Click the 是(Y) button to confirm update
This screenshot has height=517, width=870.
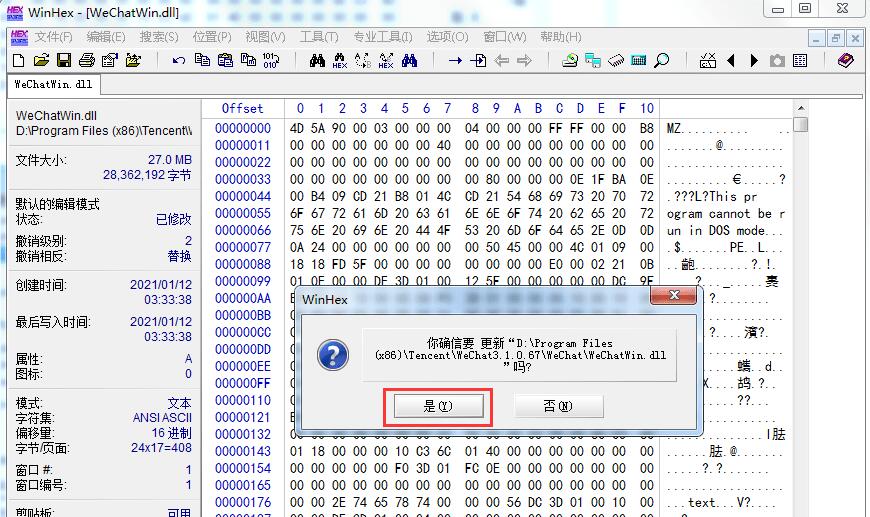tap(438, 406)
